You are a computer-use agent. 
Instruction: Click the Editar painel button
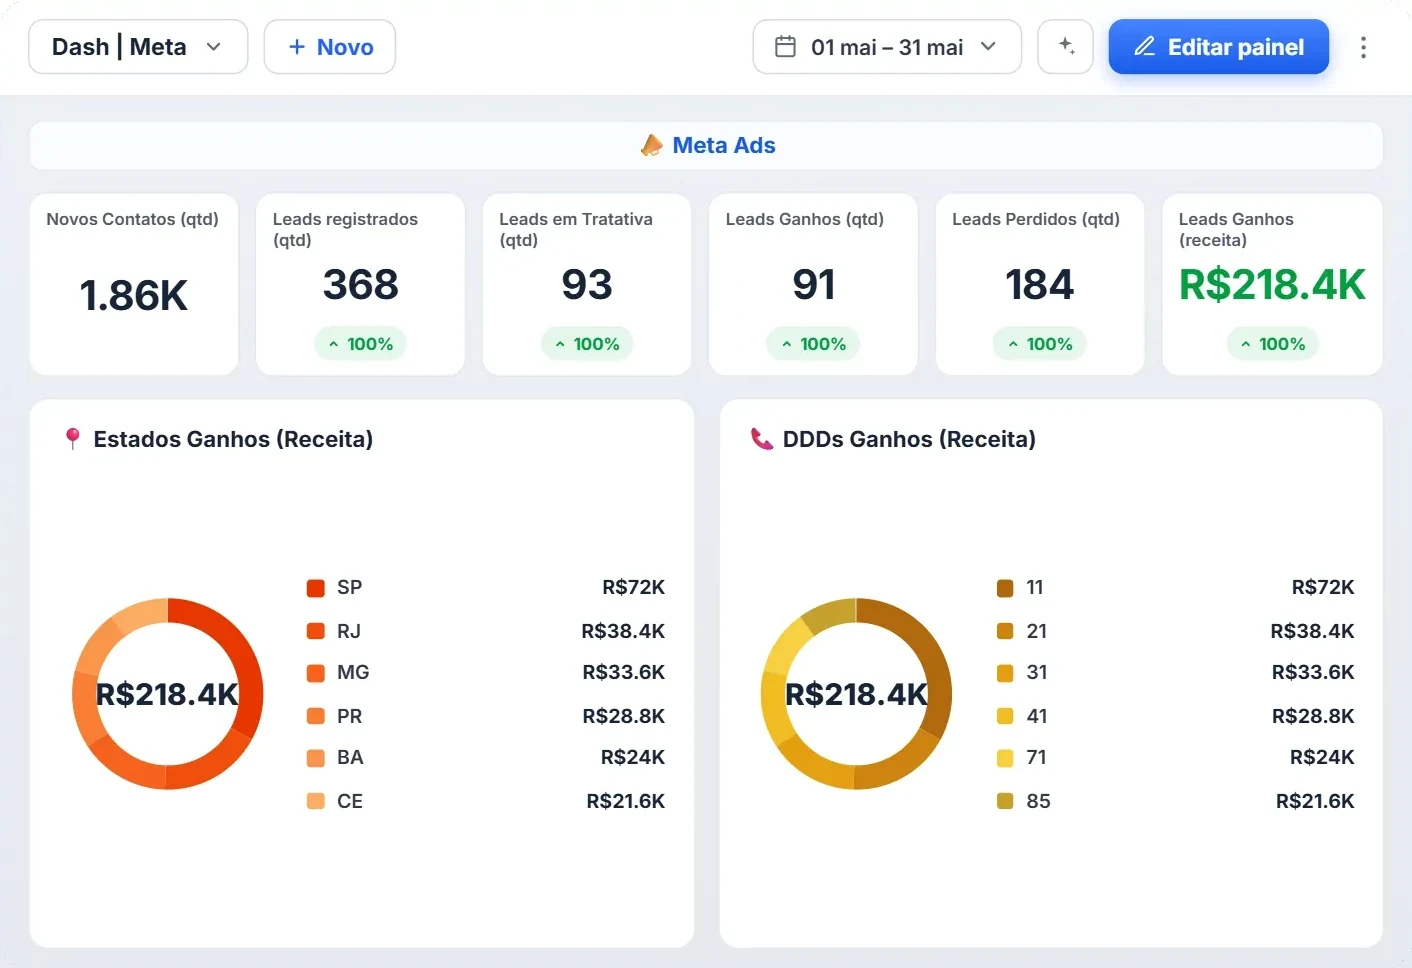point(1219,47)
